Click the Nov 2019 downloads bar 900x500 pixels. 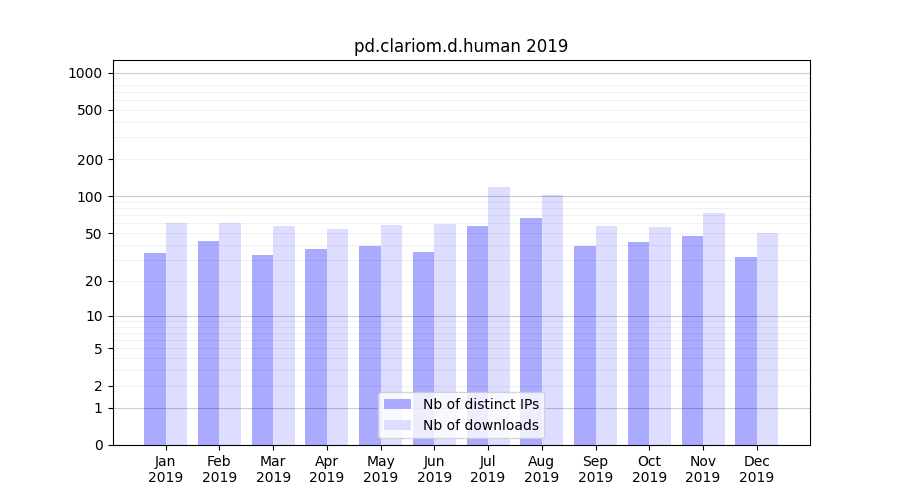(x=714, y=328)
